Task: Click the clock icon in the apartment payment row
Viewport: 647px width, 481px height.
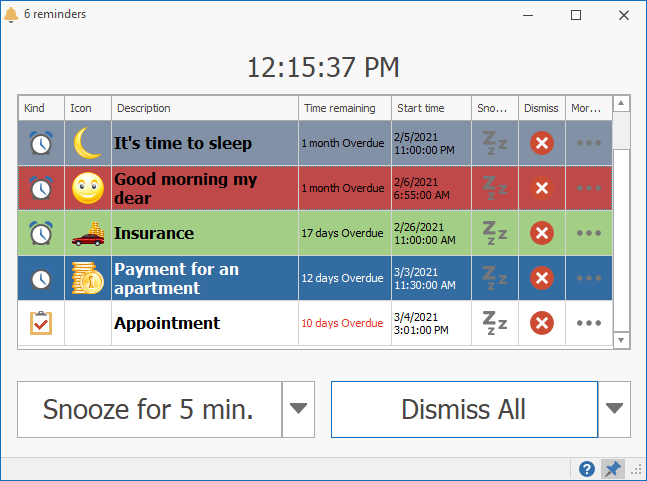Action: pos(41,278)
